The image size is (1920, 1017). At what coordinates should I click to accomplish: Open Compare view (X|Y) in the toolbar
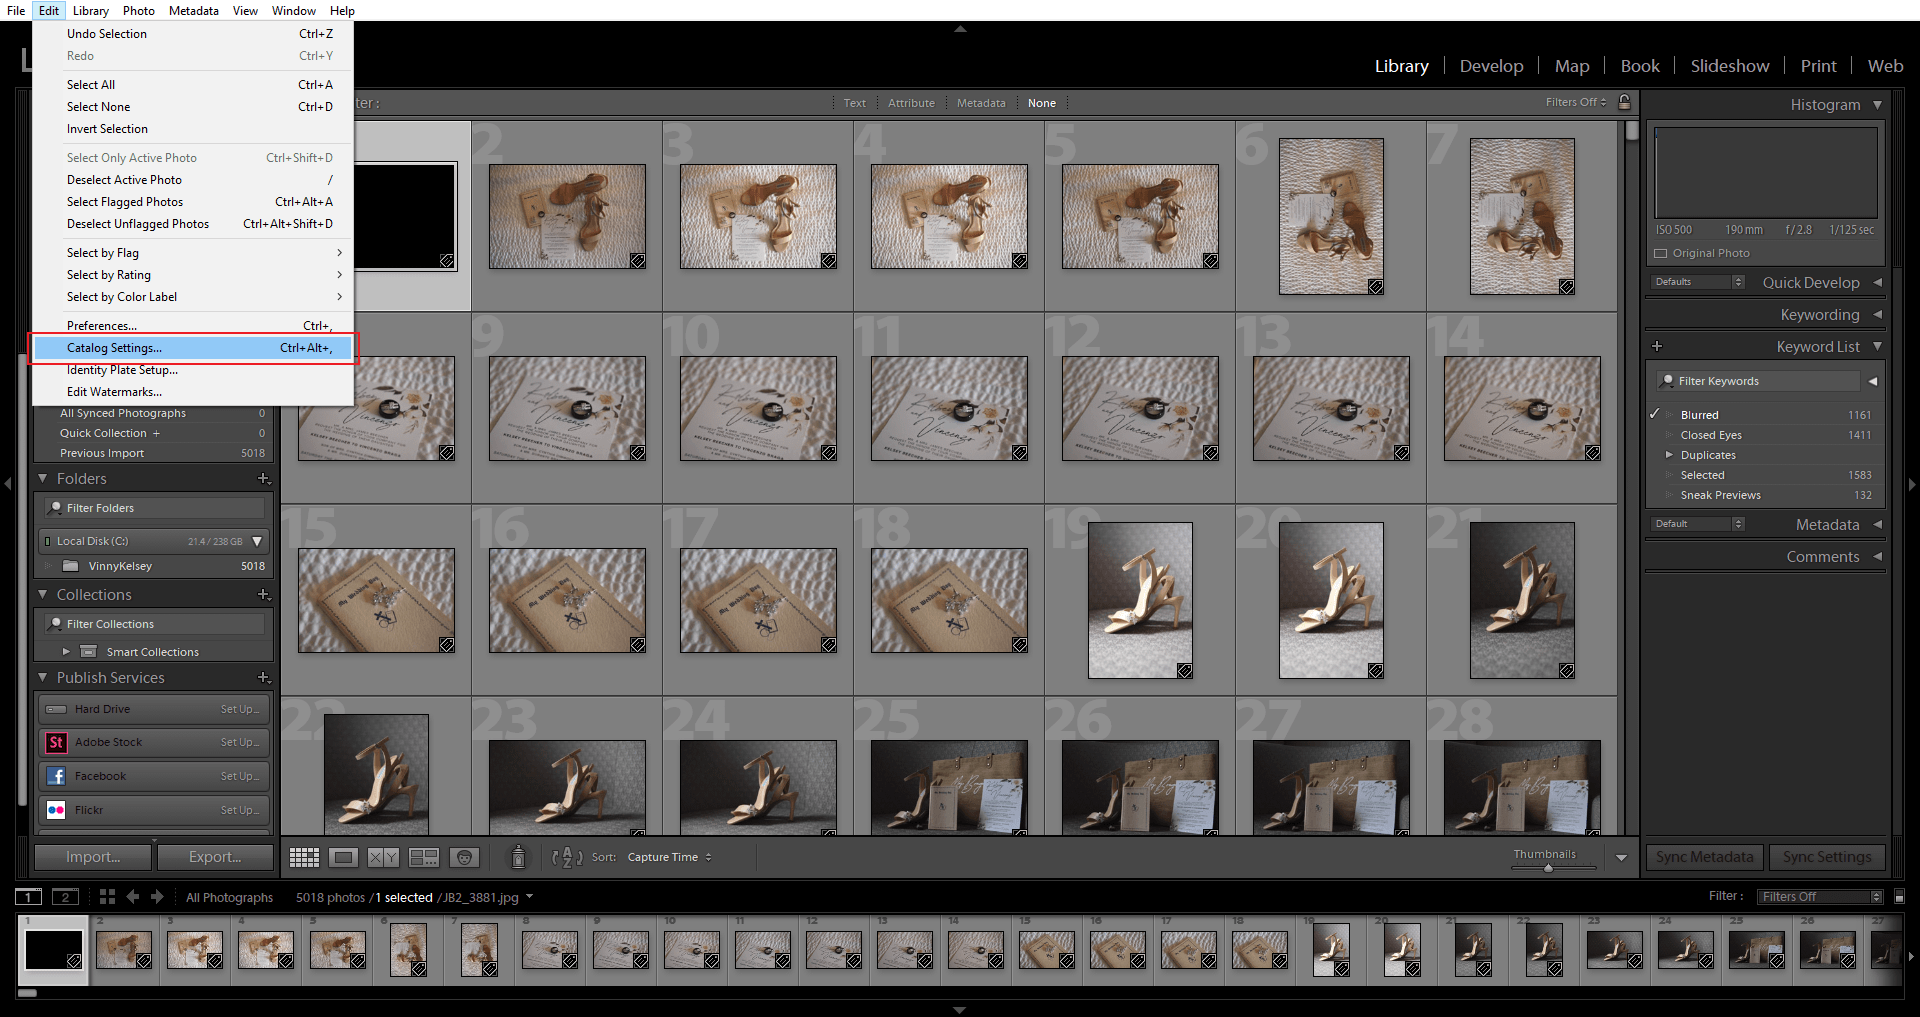pyautogui.click(x=383, y=857)
